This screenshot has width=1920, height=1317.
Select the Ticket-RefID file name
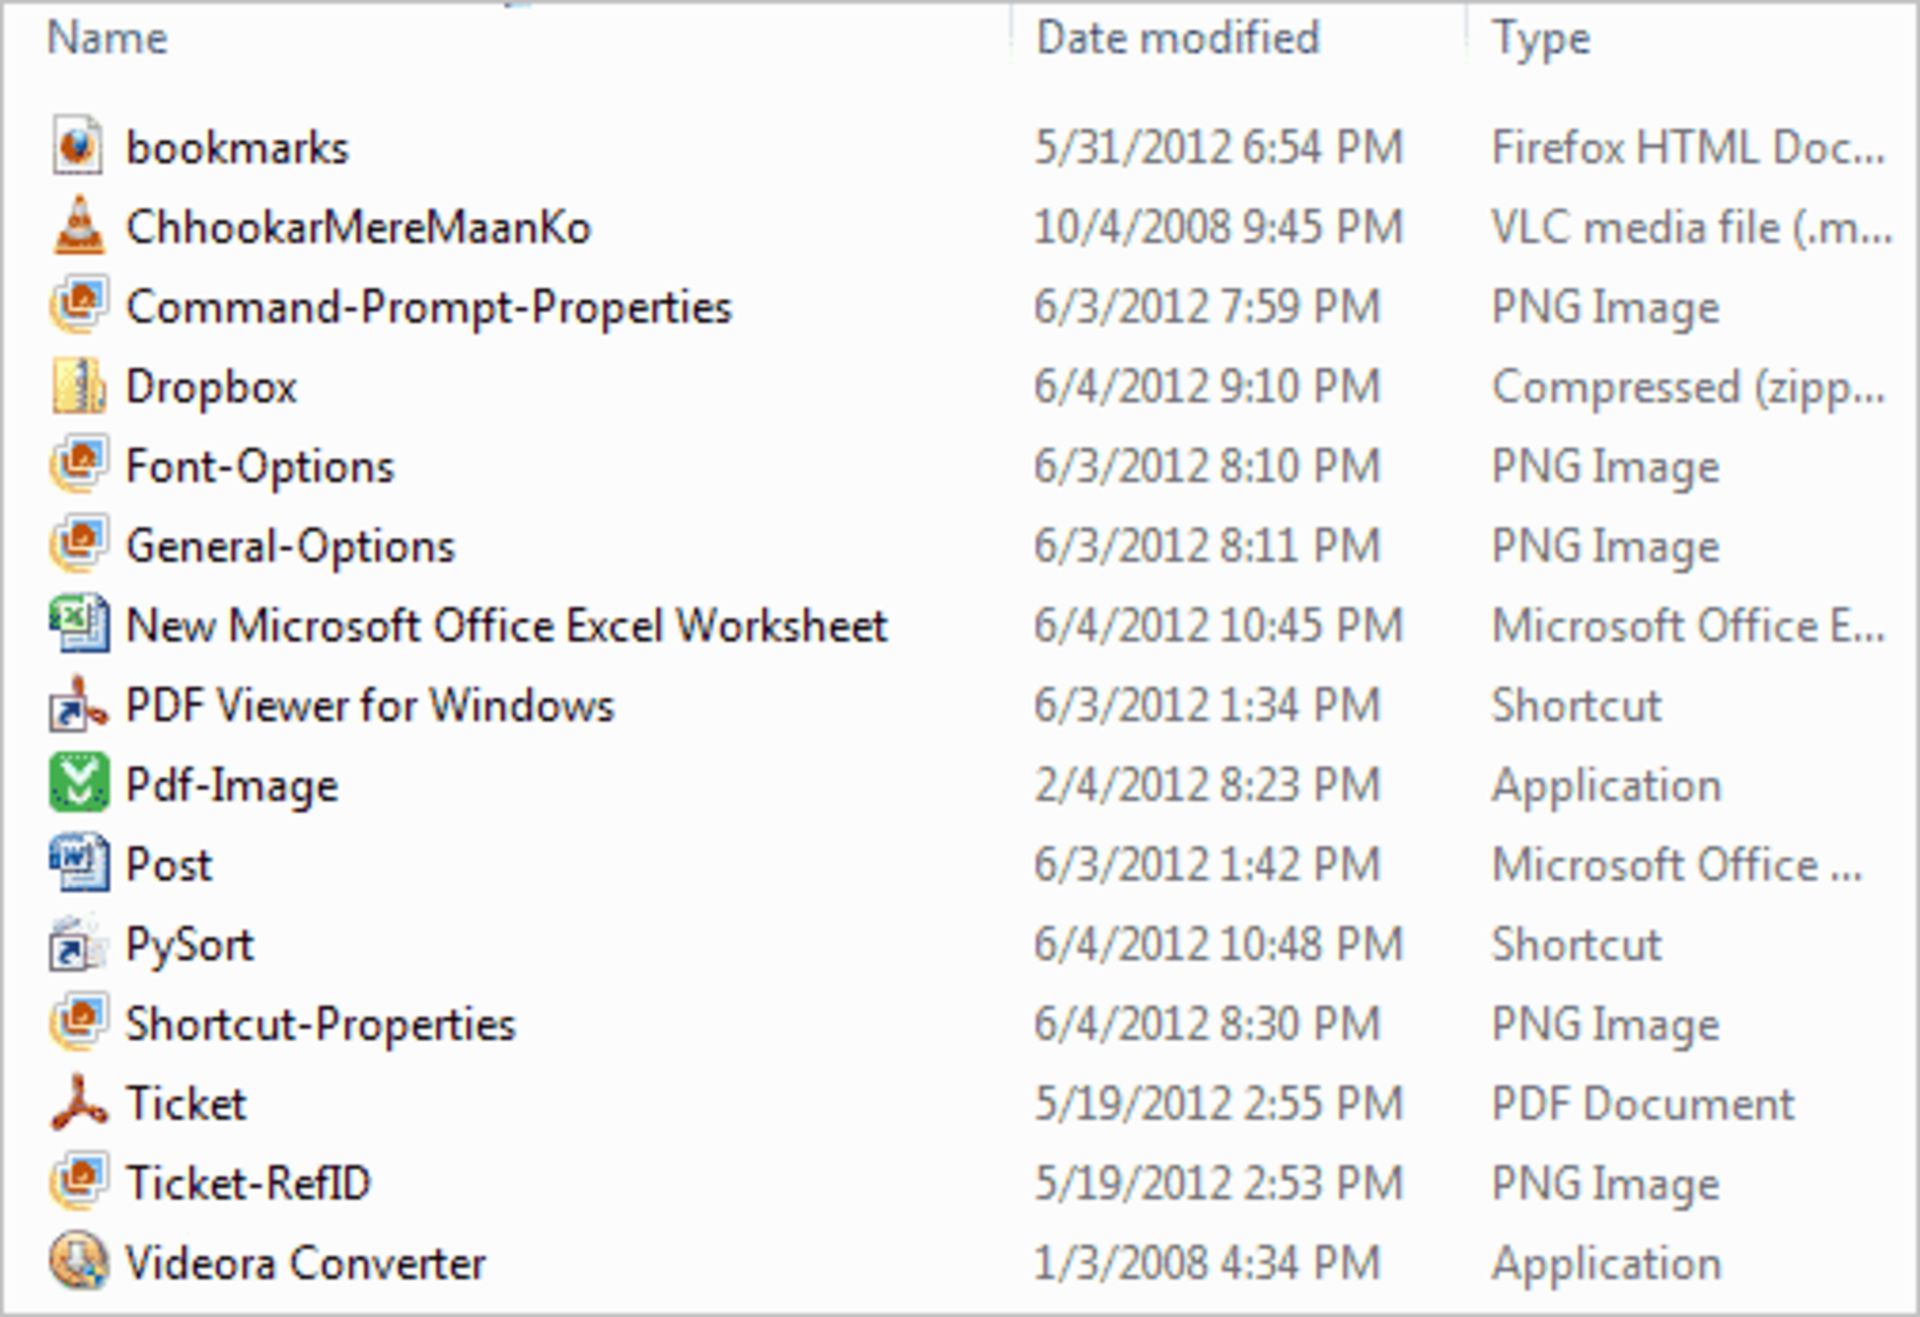coord(248,1183)
